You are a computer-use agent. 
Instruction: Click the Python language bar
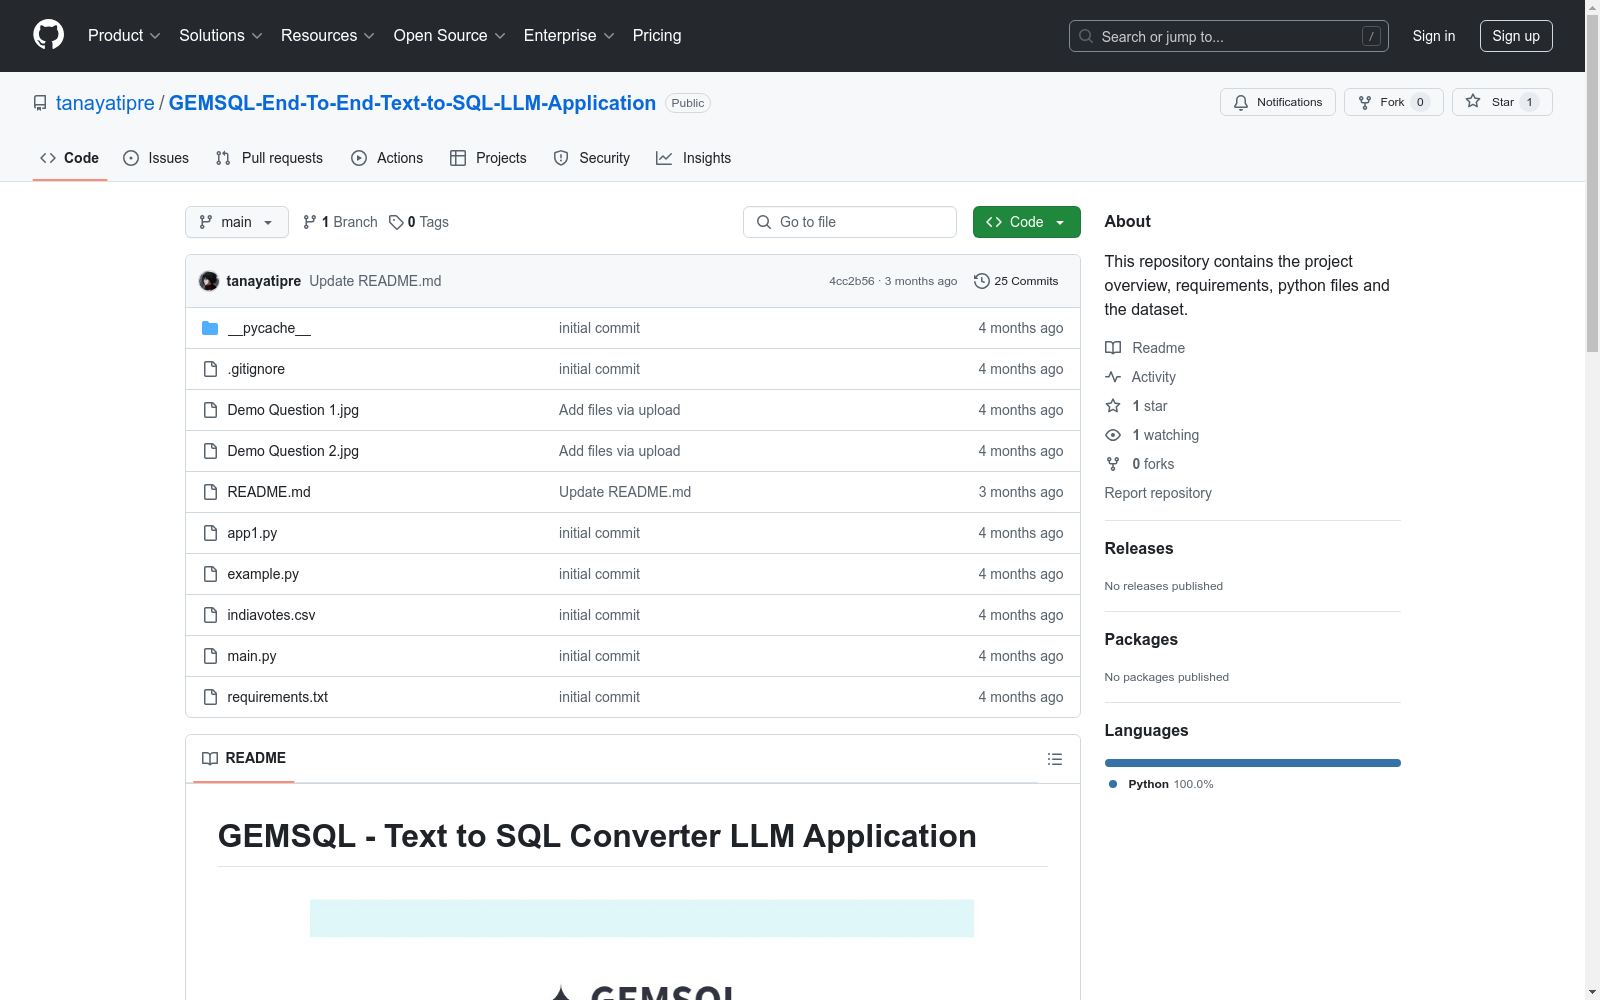point(1253,763)
